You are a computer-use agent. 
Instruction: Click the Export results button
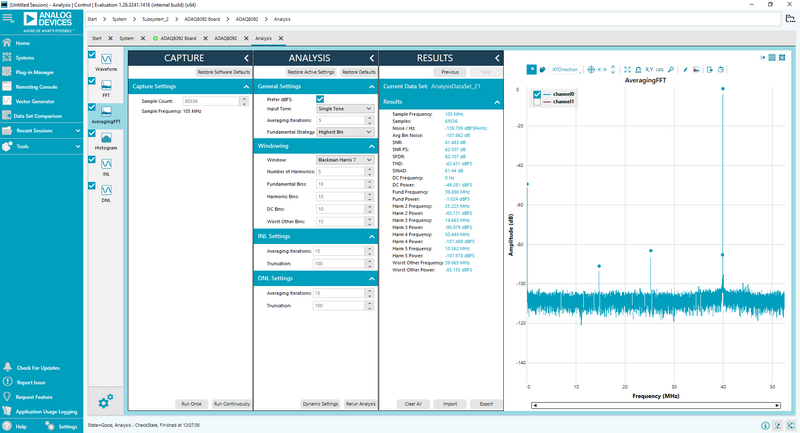coord(486,403)
